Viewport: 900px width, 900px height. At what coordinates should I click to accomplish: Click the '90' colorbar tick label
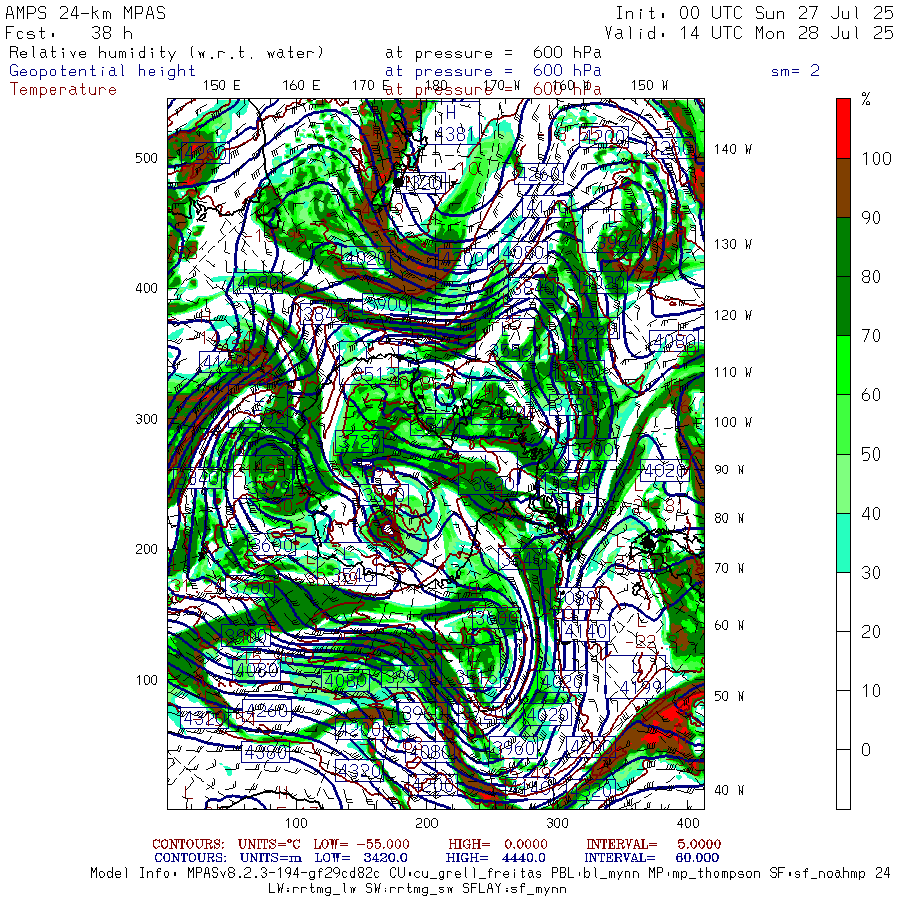tap(871, 218)
